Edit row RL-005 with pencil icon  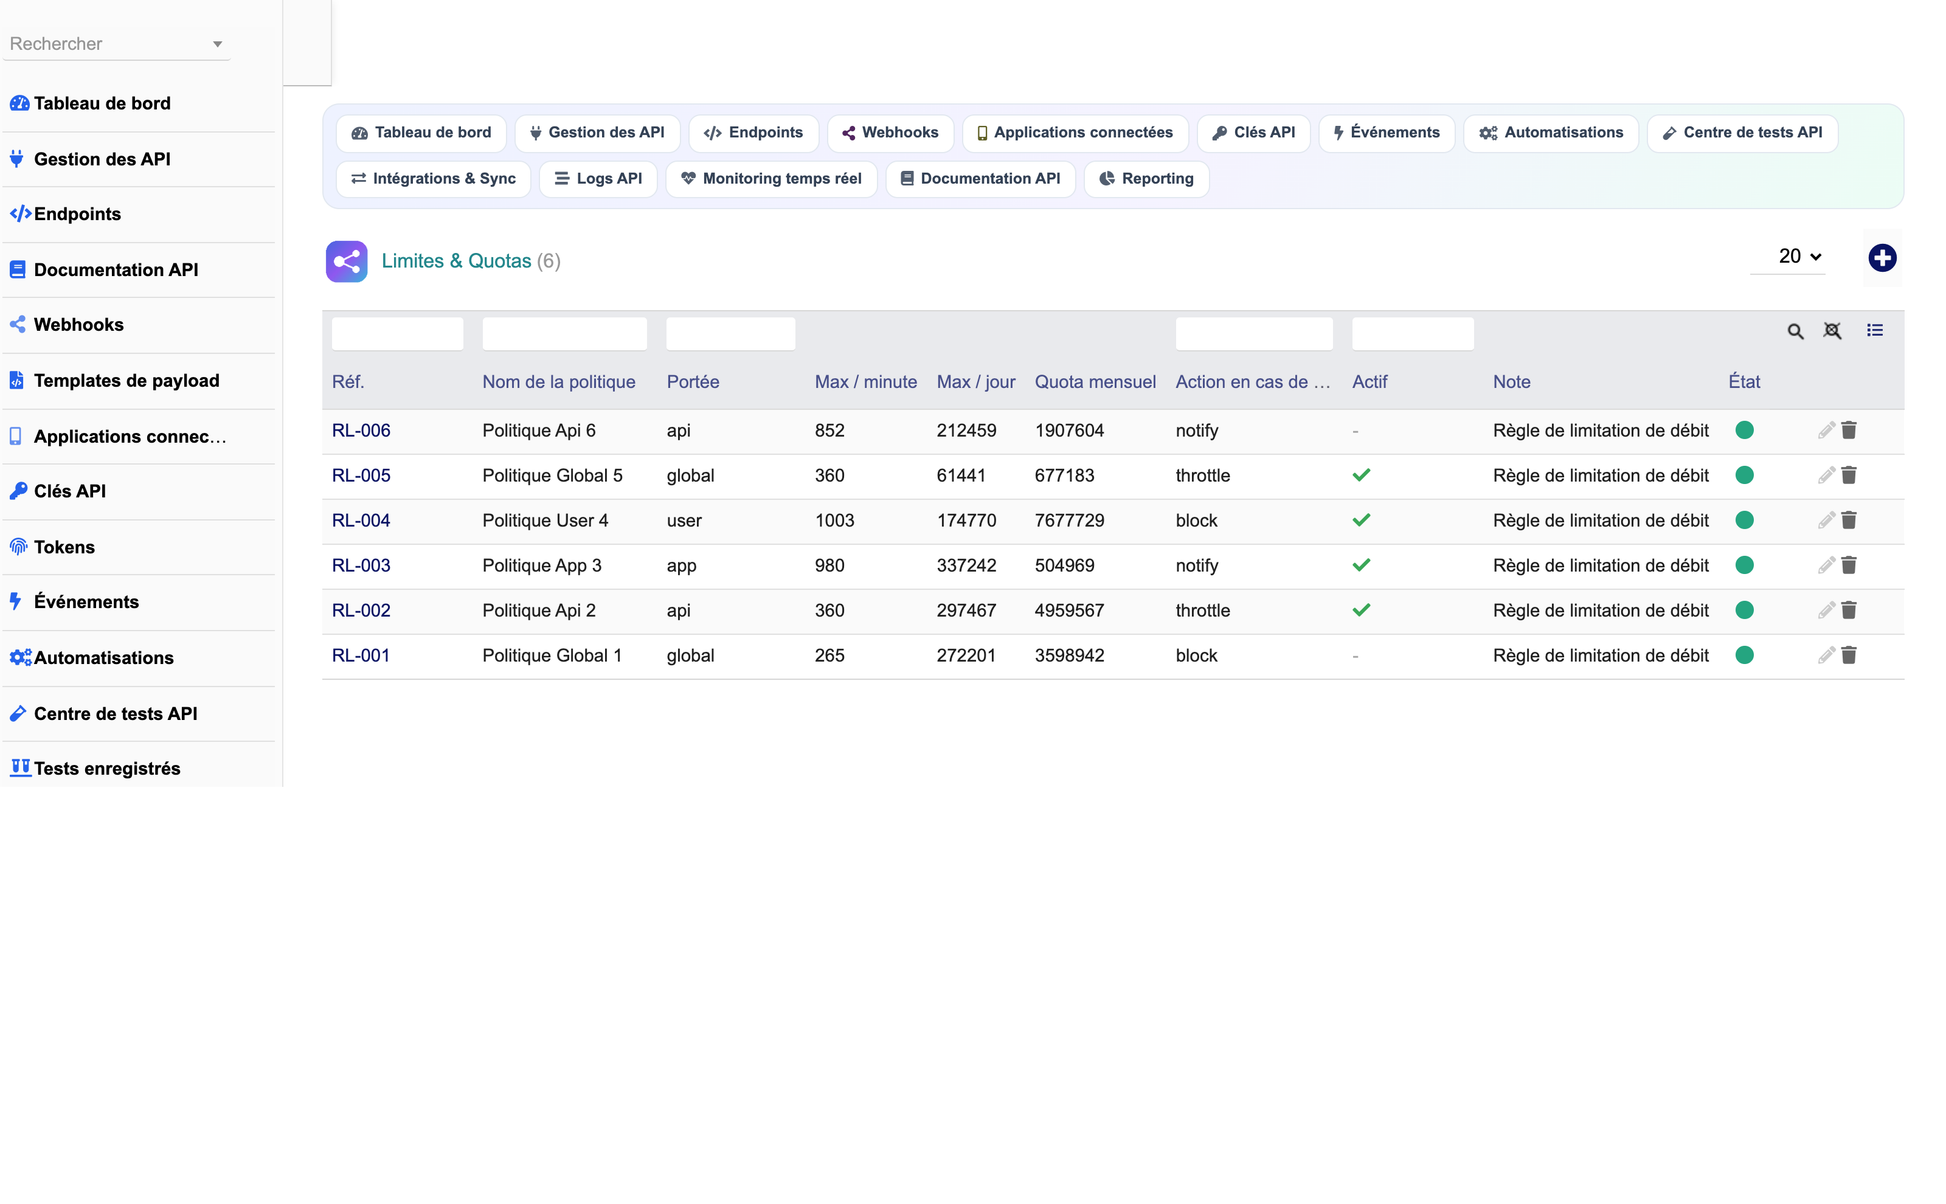click(x=1826, y=475)
